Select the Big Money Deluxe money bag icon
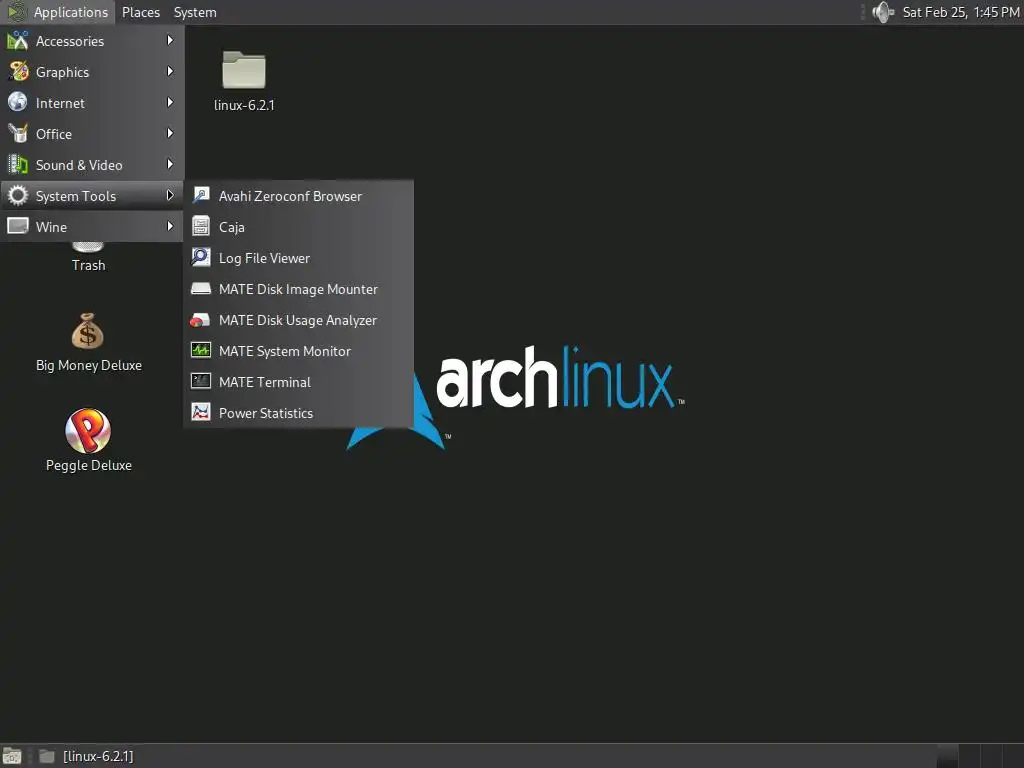1024x768 pixels. (88, 331)
